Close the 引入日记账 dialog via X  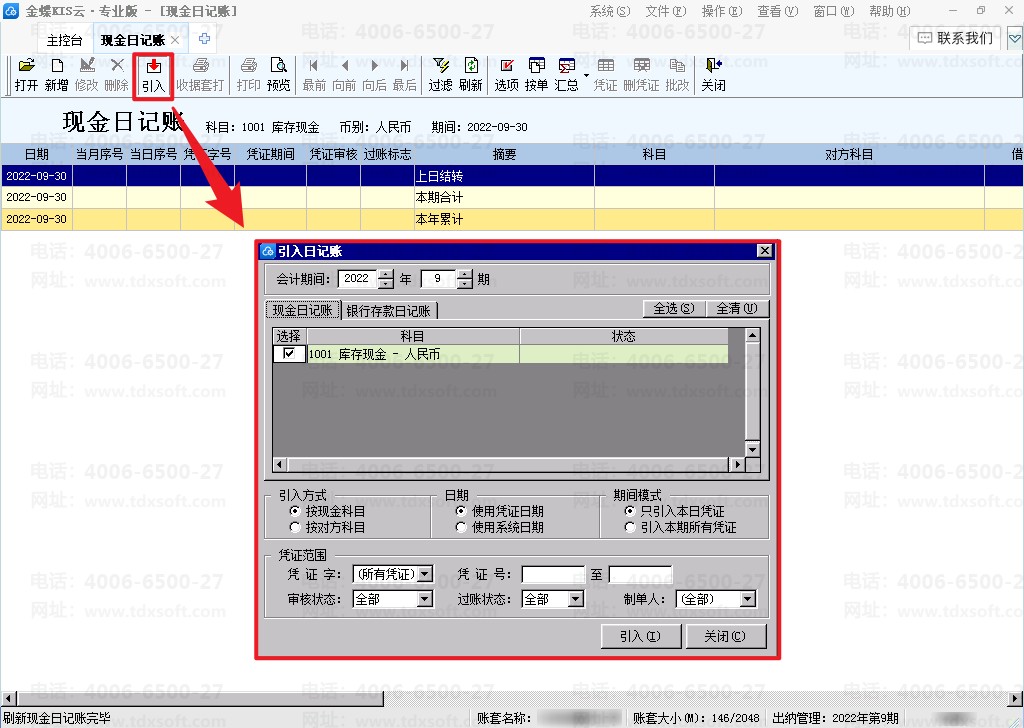764,251
